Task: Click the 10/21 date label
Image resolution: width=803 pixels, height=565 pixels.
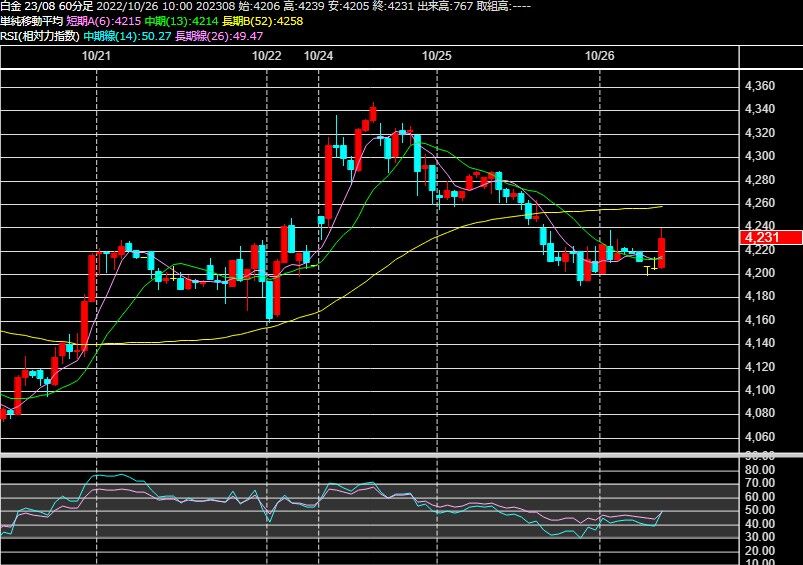Action: tap(96, 56)
